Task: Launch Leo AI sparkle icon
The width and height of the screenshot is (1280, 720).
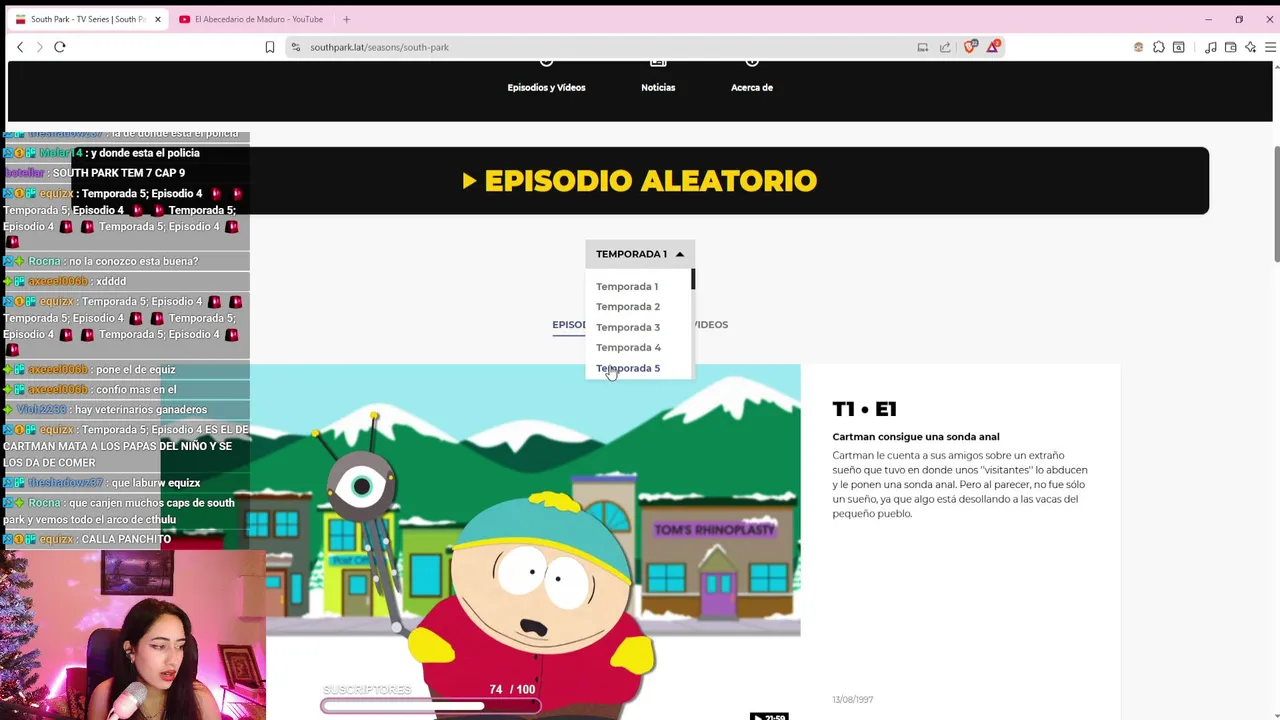Action: click(1251, 47)
